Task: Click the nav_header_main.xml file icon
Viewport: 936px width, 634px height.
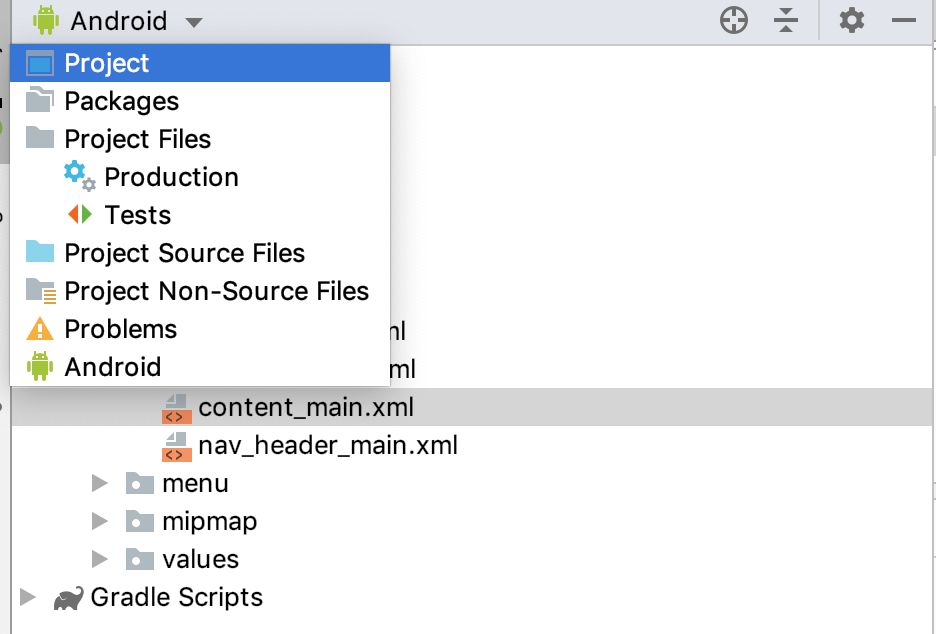Action: (176, 446)
